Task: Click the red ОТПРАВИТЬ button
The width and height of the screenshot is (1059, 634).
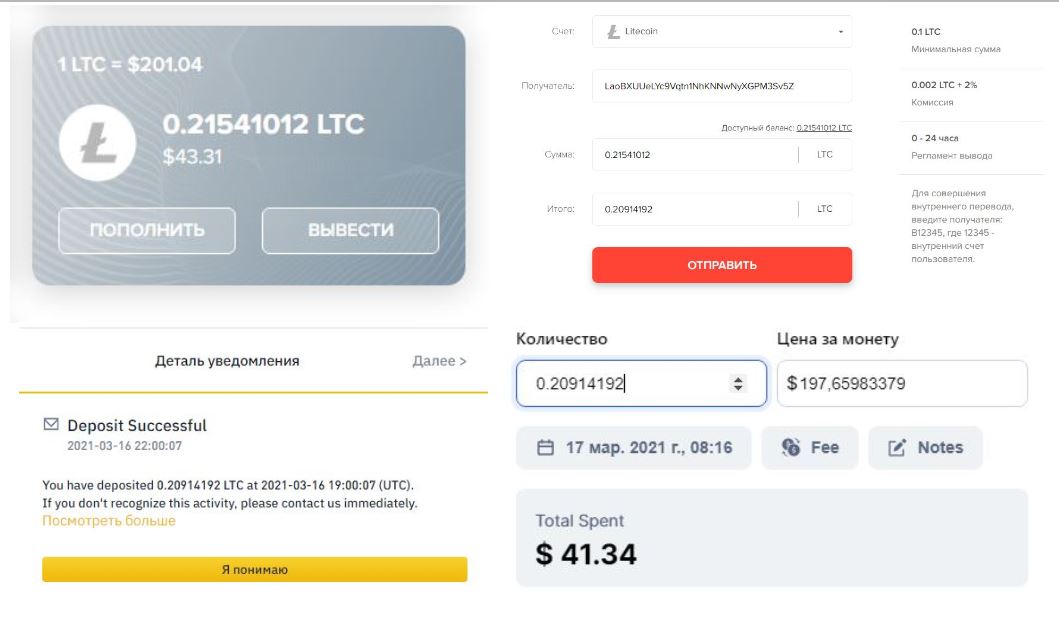Action: tap(721, 265)
